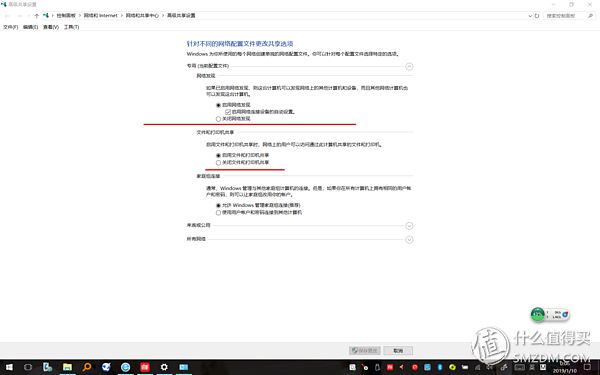Click the green floating memory usage ball
This screenshot has height=375, width=600.
pos(538,315)
